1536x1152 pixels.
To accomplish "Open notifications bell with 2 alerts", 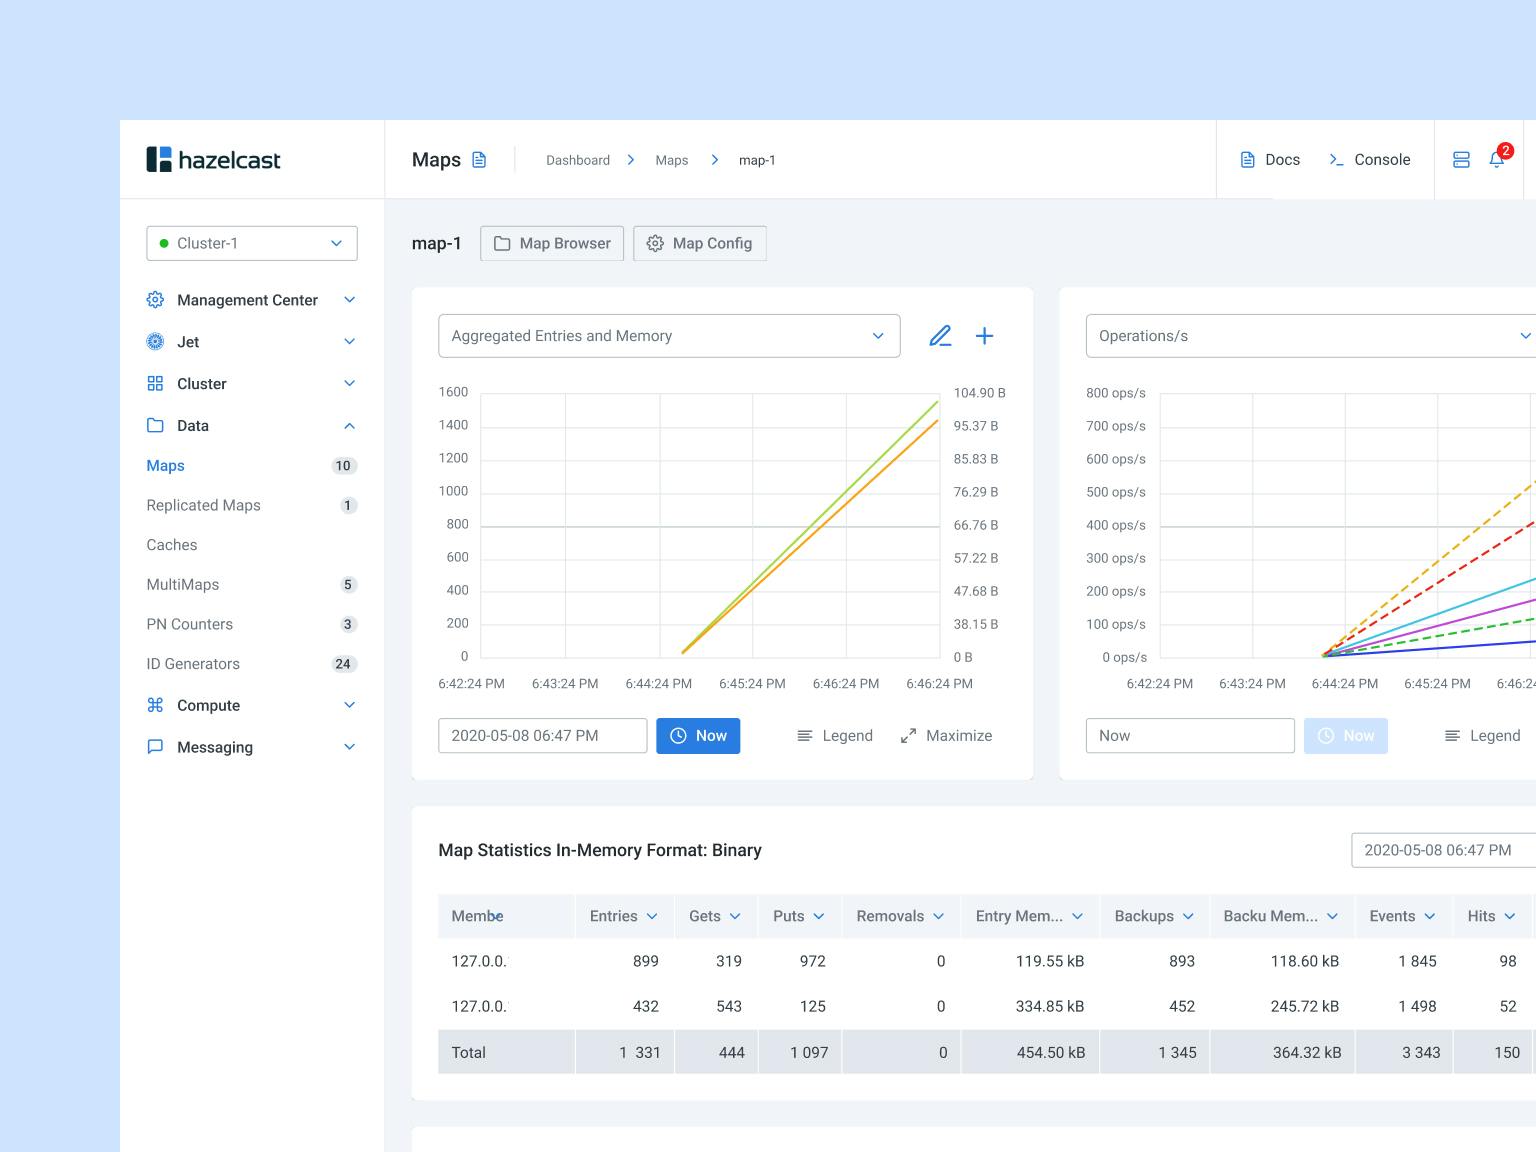I will (1497, 160).
